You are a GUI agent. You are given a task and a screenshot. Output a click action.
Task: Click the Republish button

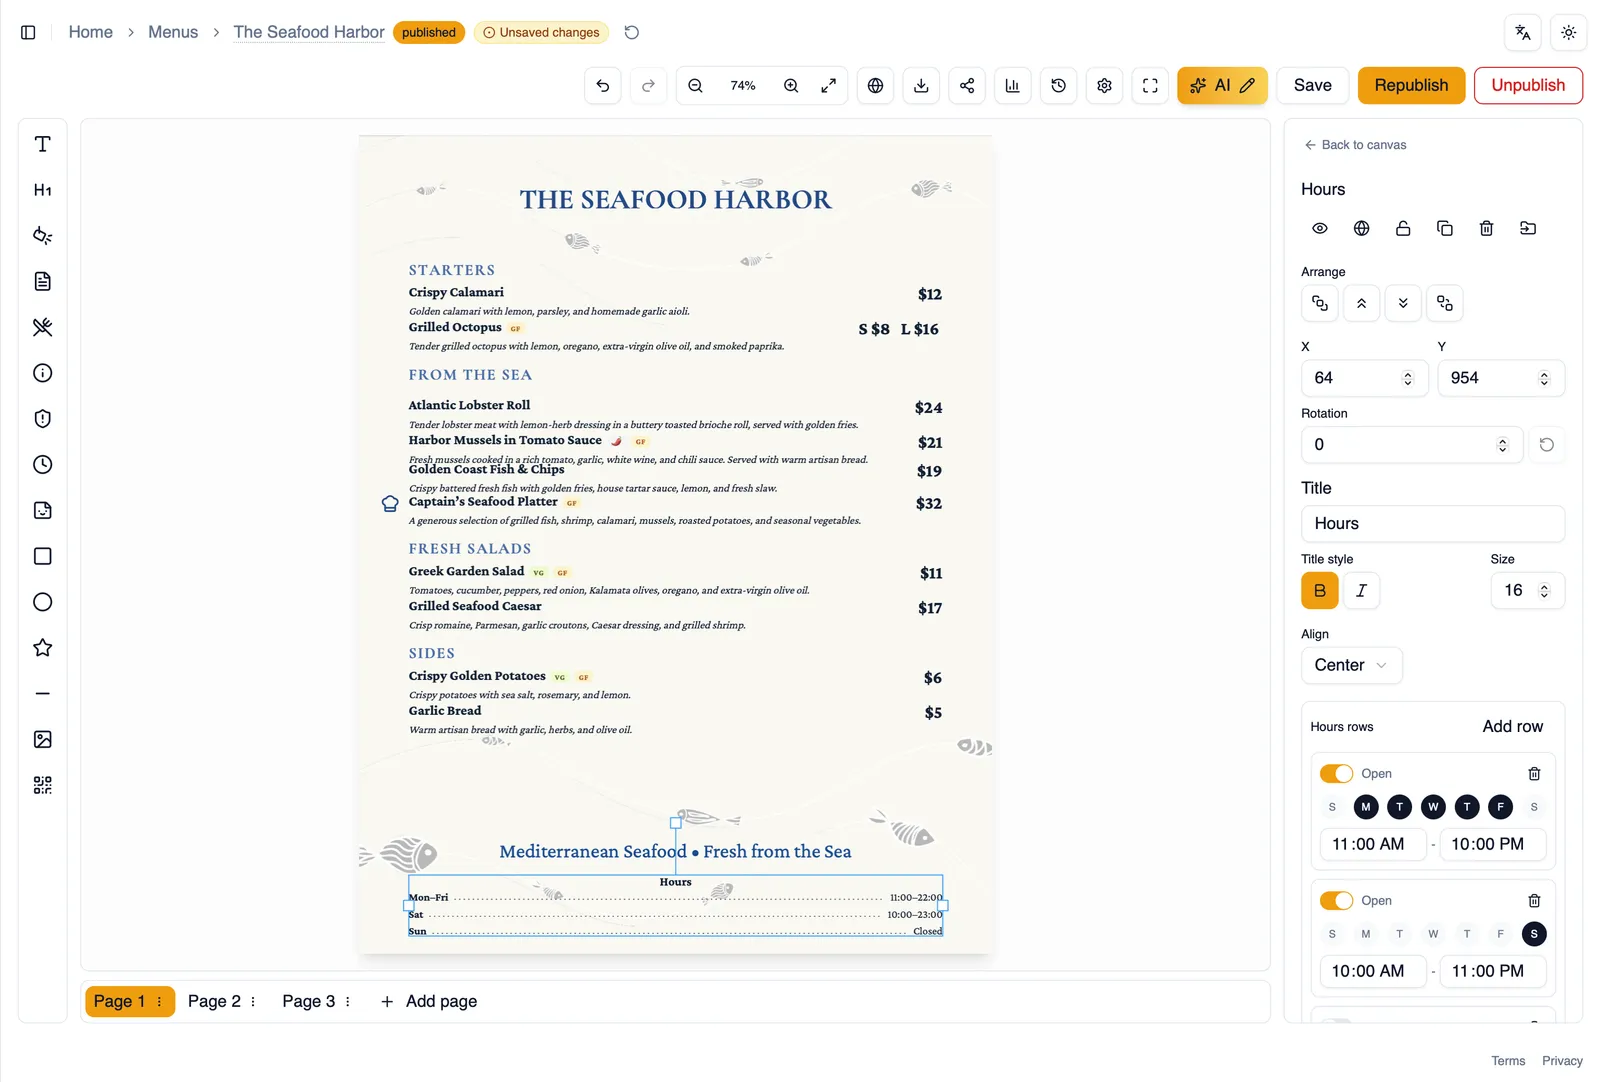coord(1411,86)
